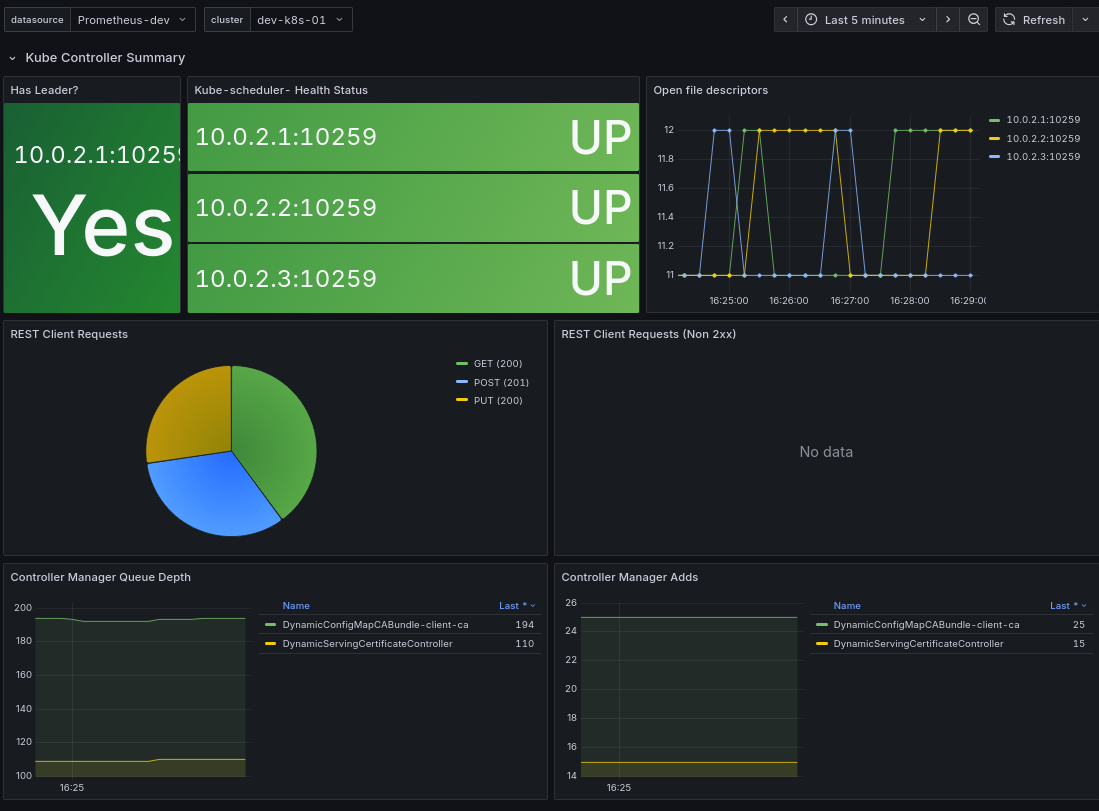Click the Refresh dashboard button
Image resolution: width=1099 pixels, height=811 pixels.
point(1035,20)
